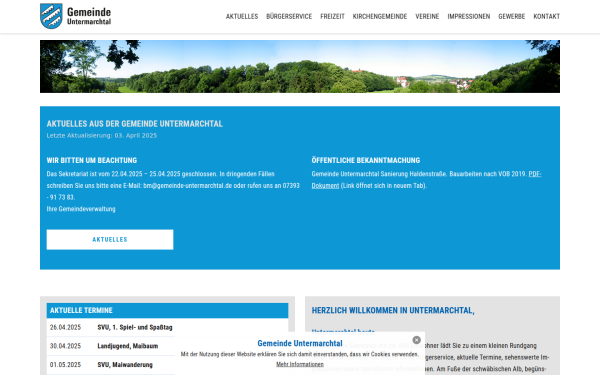The height and width of the screenshot is (375, 600).
Task: Click the white Aktuelles button
Action: click(x=110, y=240)
